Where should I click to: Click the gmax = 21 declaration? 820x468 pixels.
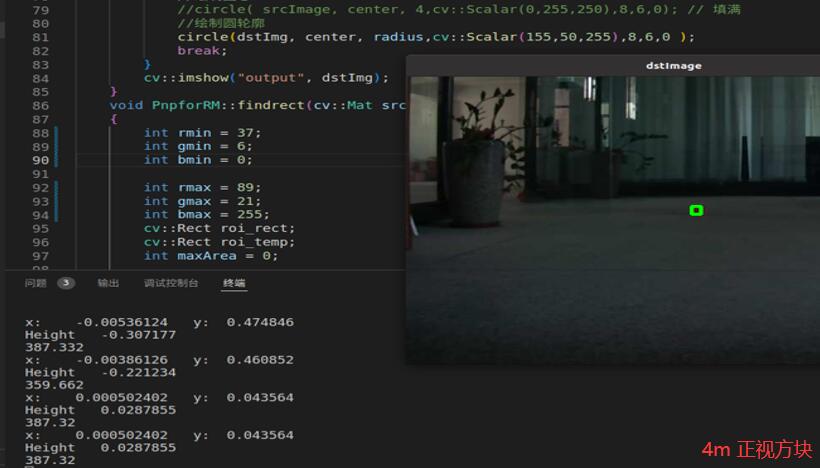pos(201,201)
